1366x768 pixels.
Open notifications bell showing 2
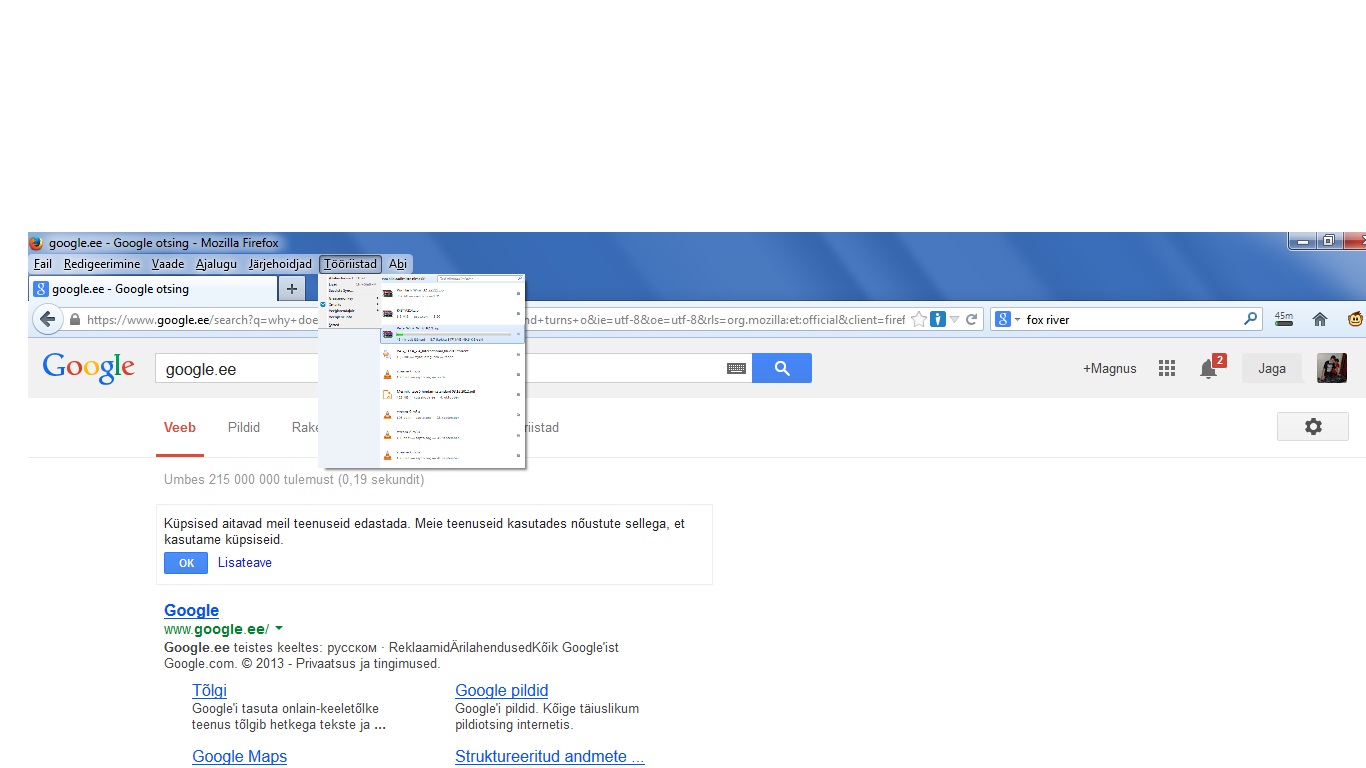[1211, 367]
